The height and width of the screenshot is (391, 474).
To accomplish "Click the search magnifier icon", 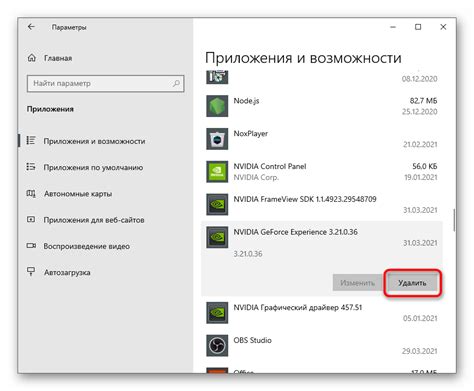I will coord(176,83).
